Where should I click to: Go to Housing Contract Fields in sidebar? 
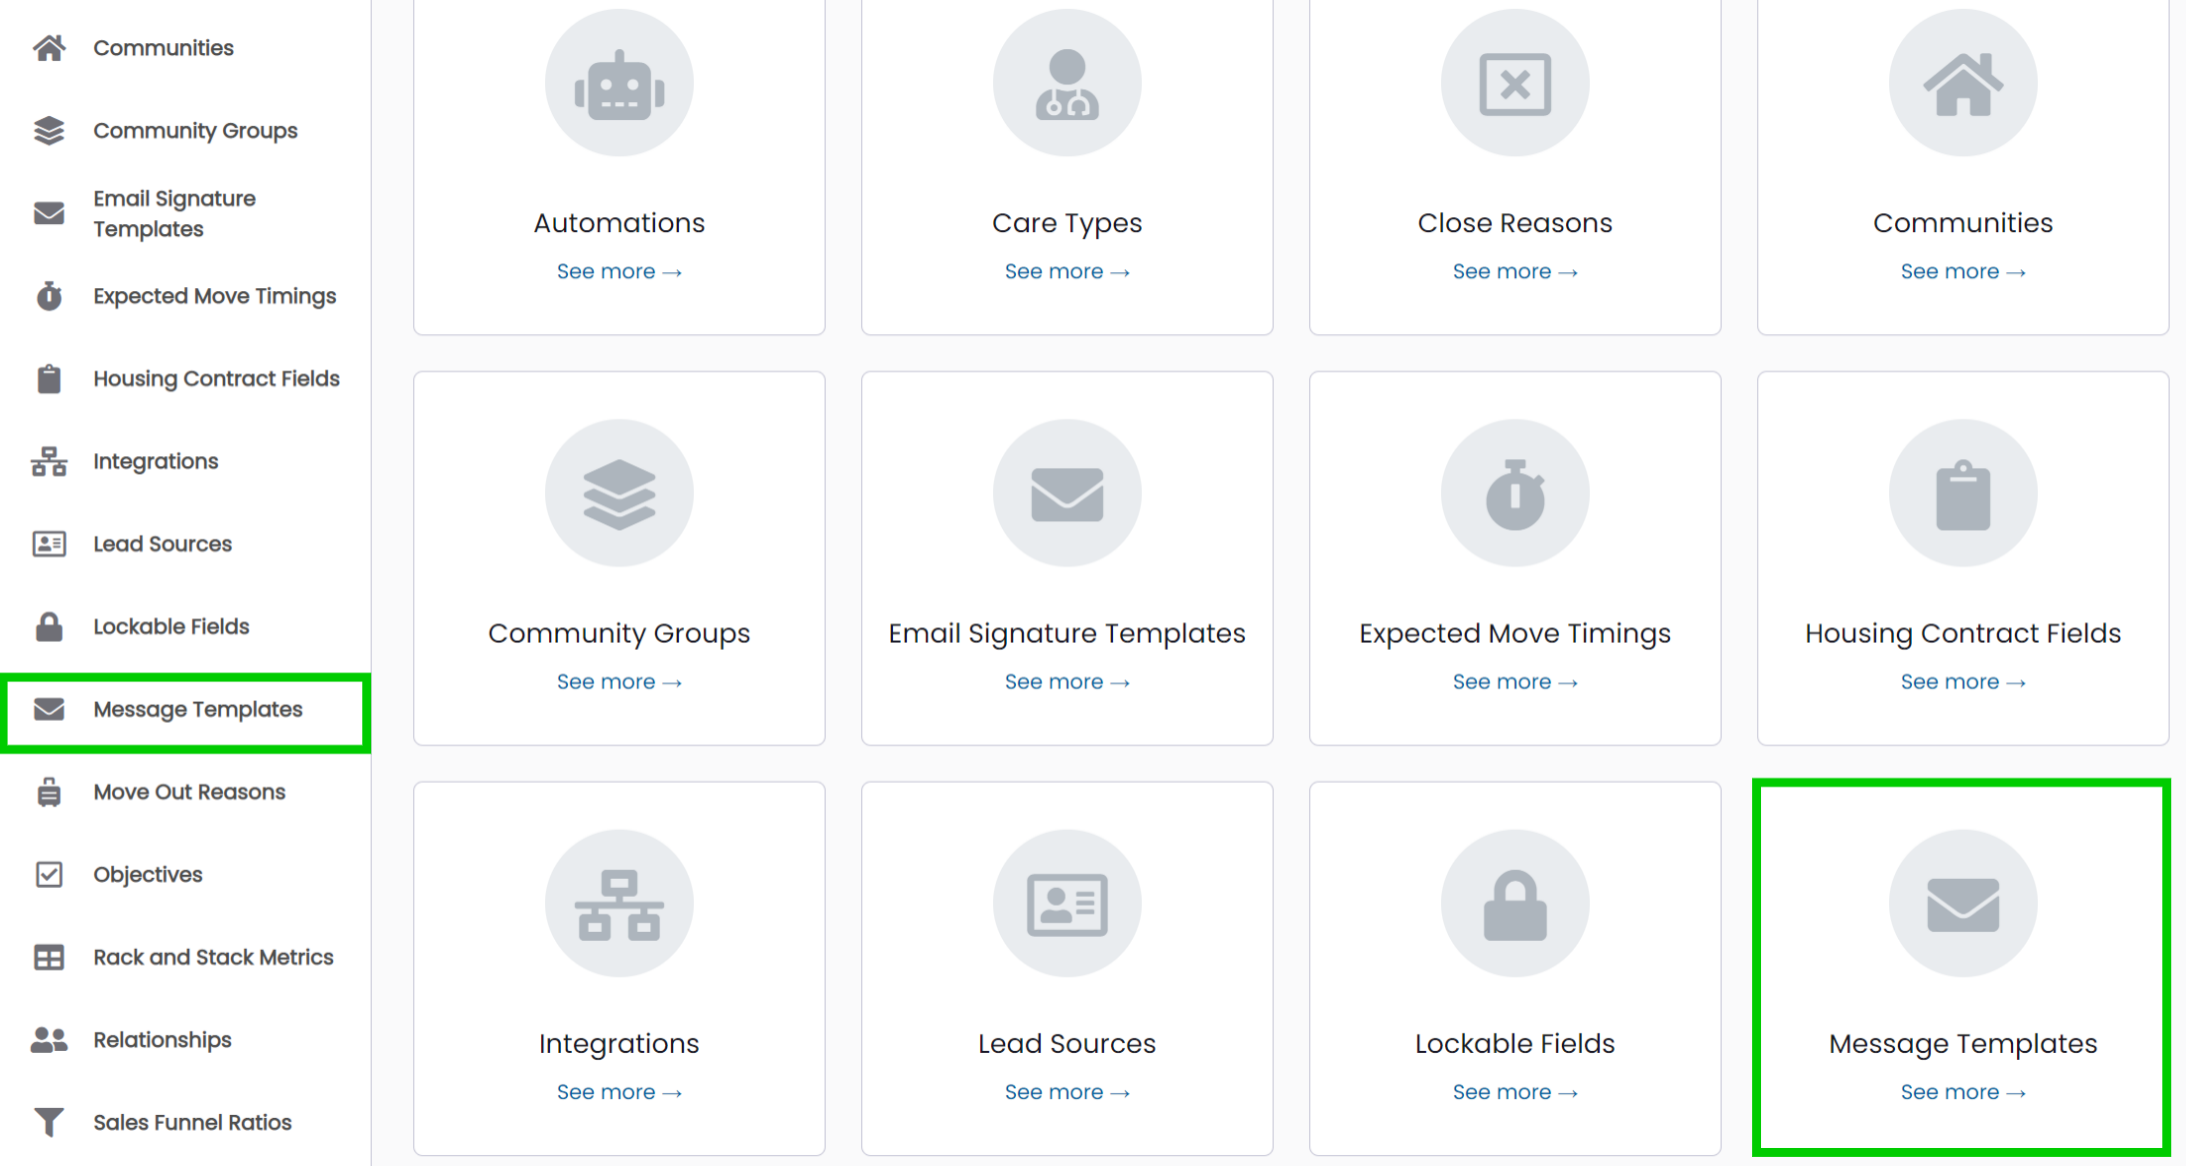(216, 379)
